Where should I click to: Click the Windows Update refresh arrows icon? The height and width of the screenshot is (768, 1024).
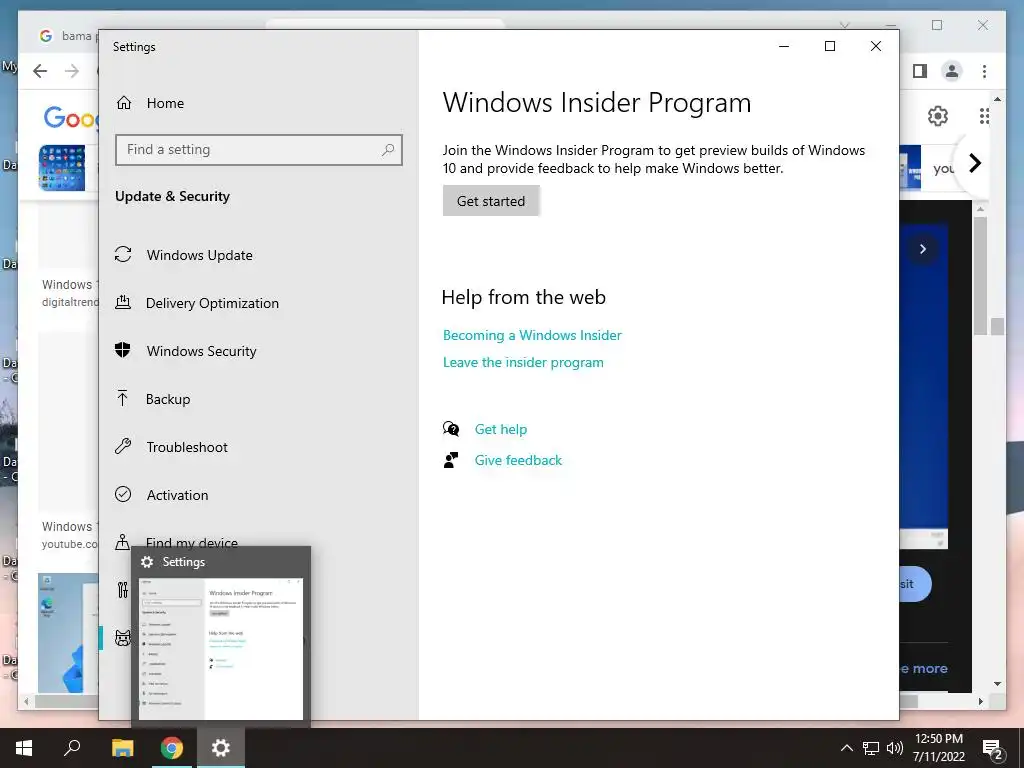click(123, 254)
